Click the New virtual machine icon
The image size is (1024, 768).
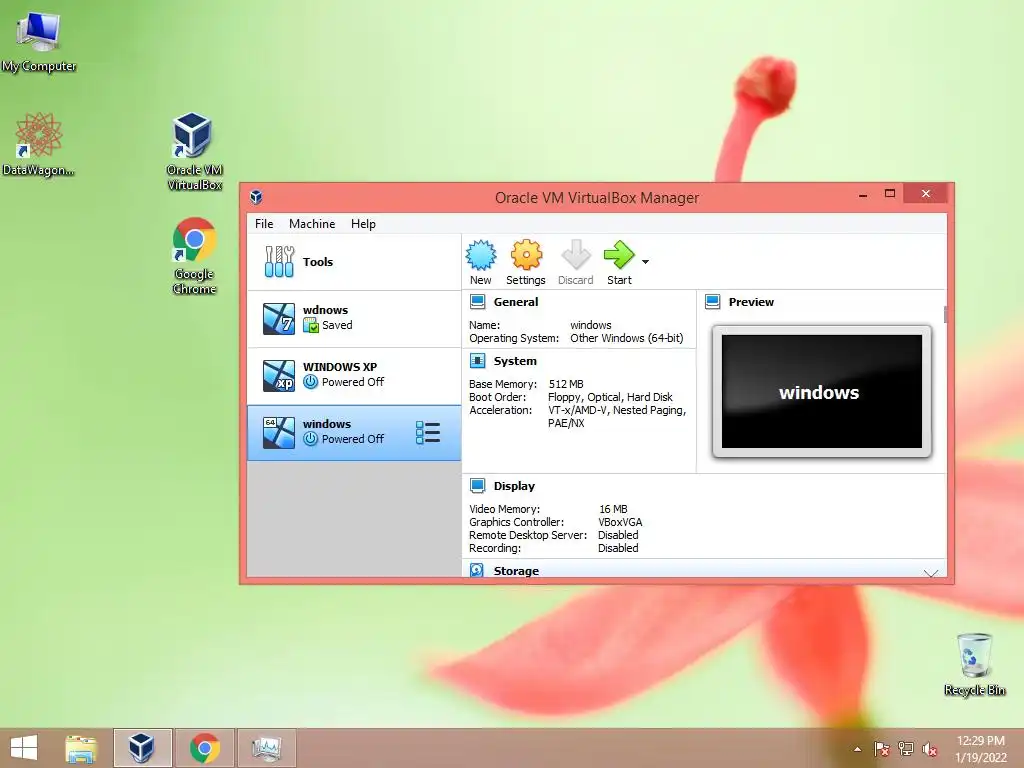(x=481, y=255)
